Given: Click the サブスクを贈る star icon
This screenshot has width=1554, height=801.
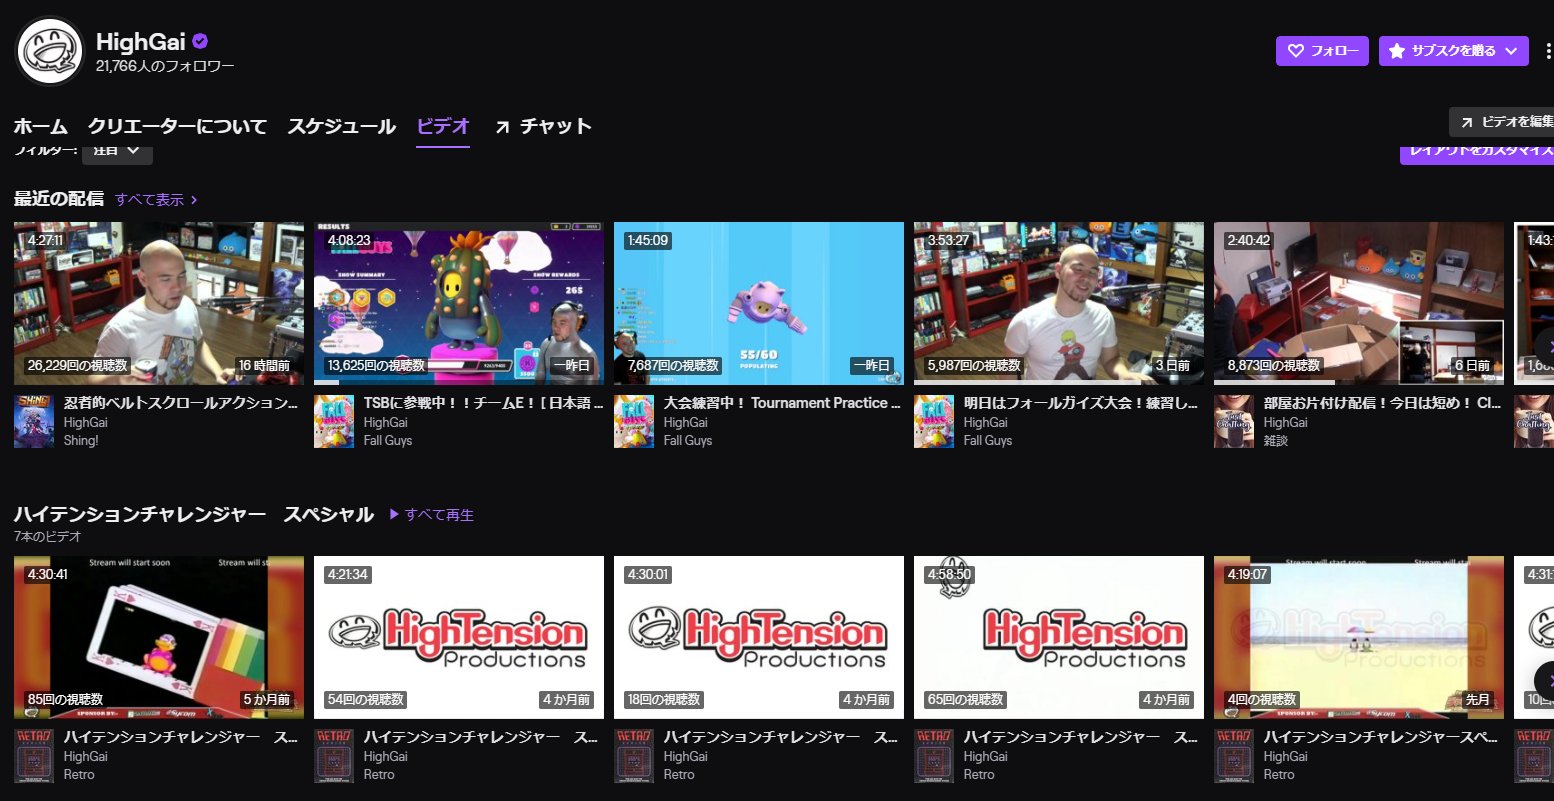Looking at the screenshot, I should click(1397, 51).
